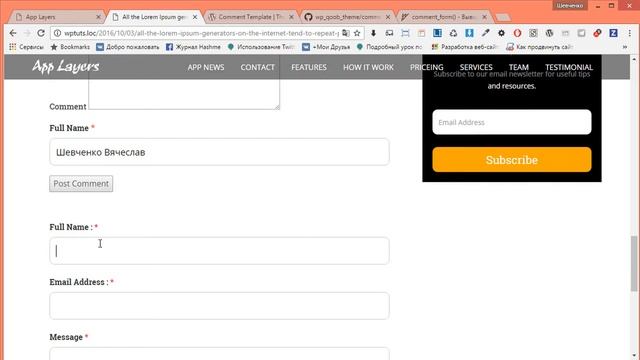
Task: Click the Email Address : input field
Action: click(x=219, y=306)
